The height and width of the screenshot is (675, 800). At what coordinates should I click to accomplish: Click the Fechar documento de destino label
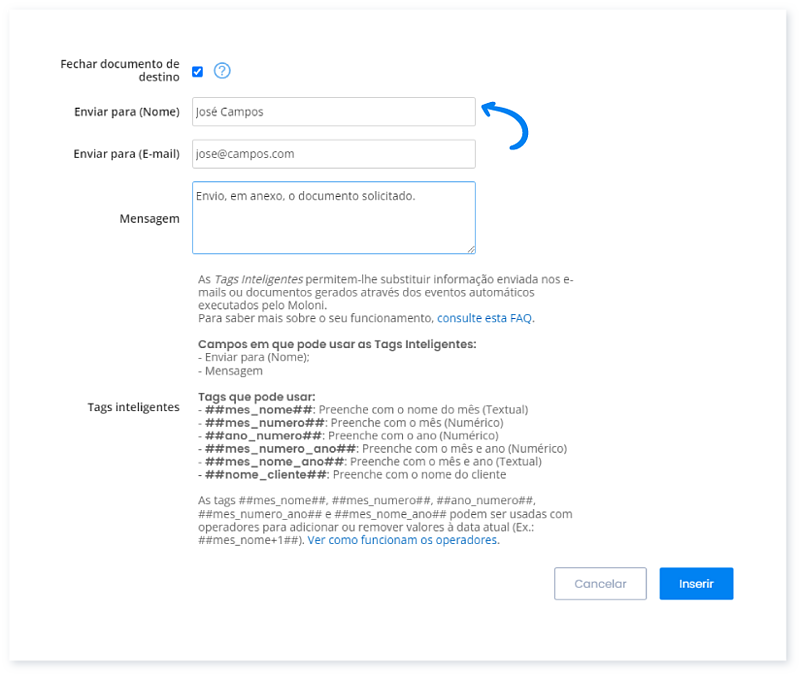[x=120, y=70]
